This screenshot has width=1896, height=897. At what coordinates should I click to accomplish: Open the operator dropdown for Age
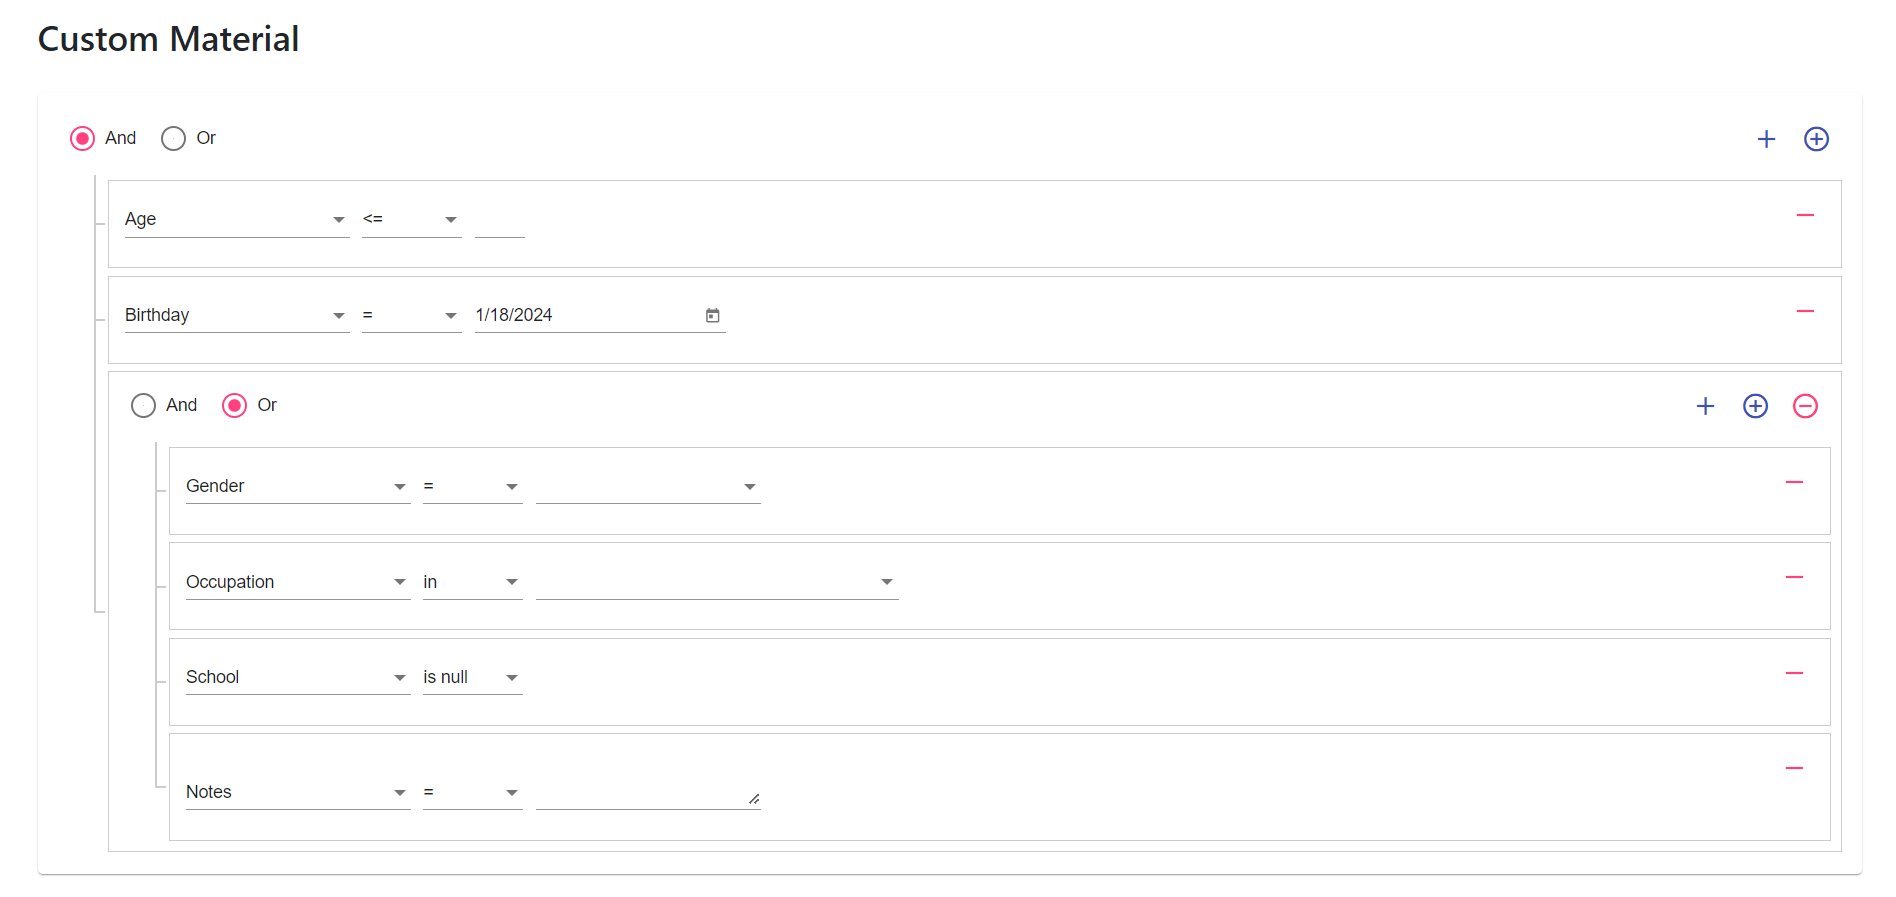point(411,219)
